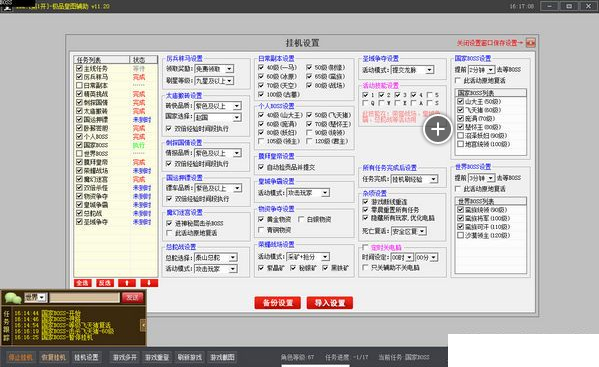Click the 导入设置 button
Screen dimensions: 599x367
330,303
